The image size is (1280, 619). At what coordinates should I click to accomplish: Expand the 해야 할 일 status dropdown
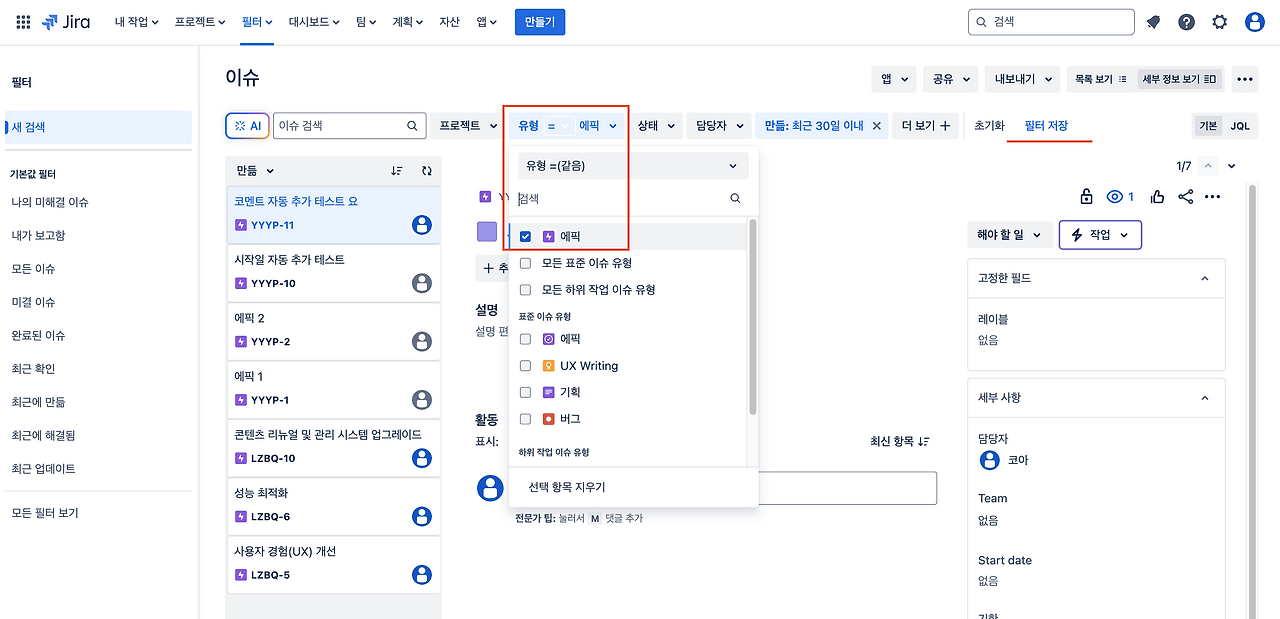click(x=1008, y=235)
